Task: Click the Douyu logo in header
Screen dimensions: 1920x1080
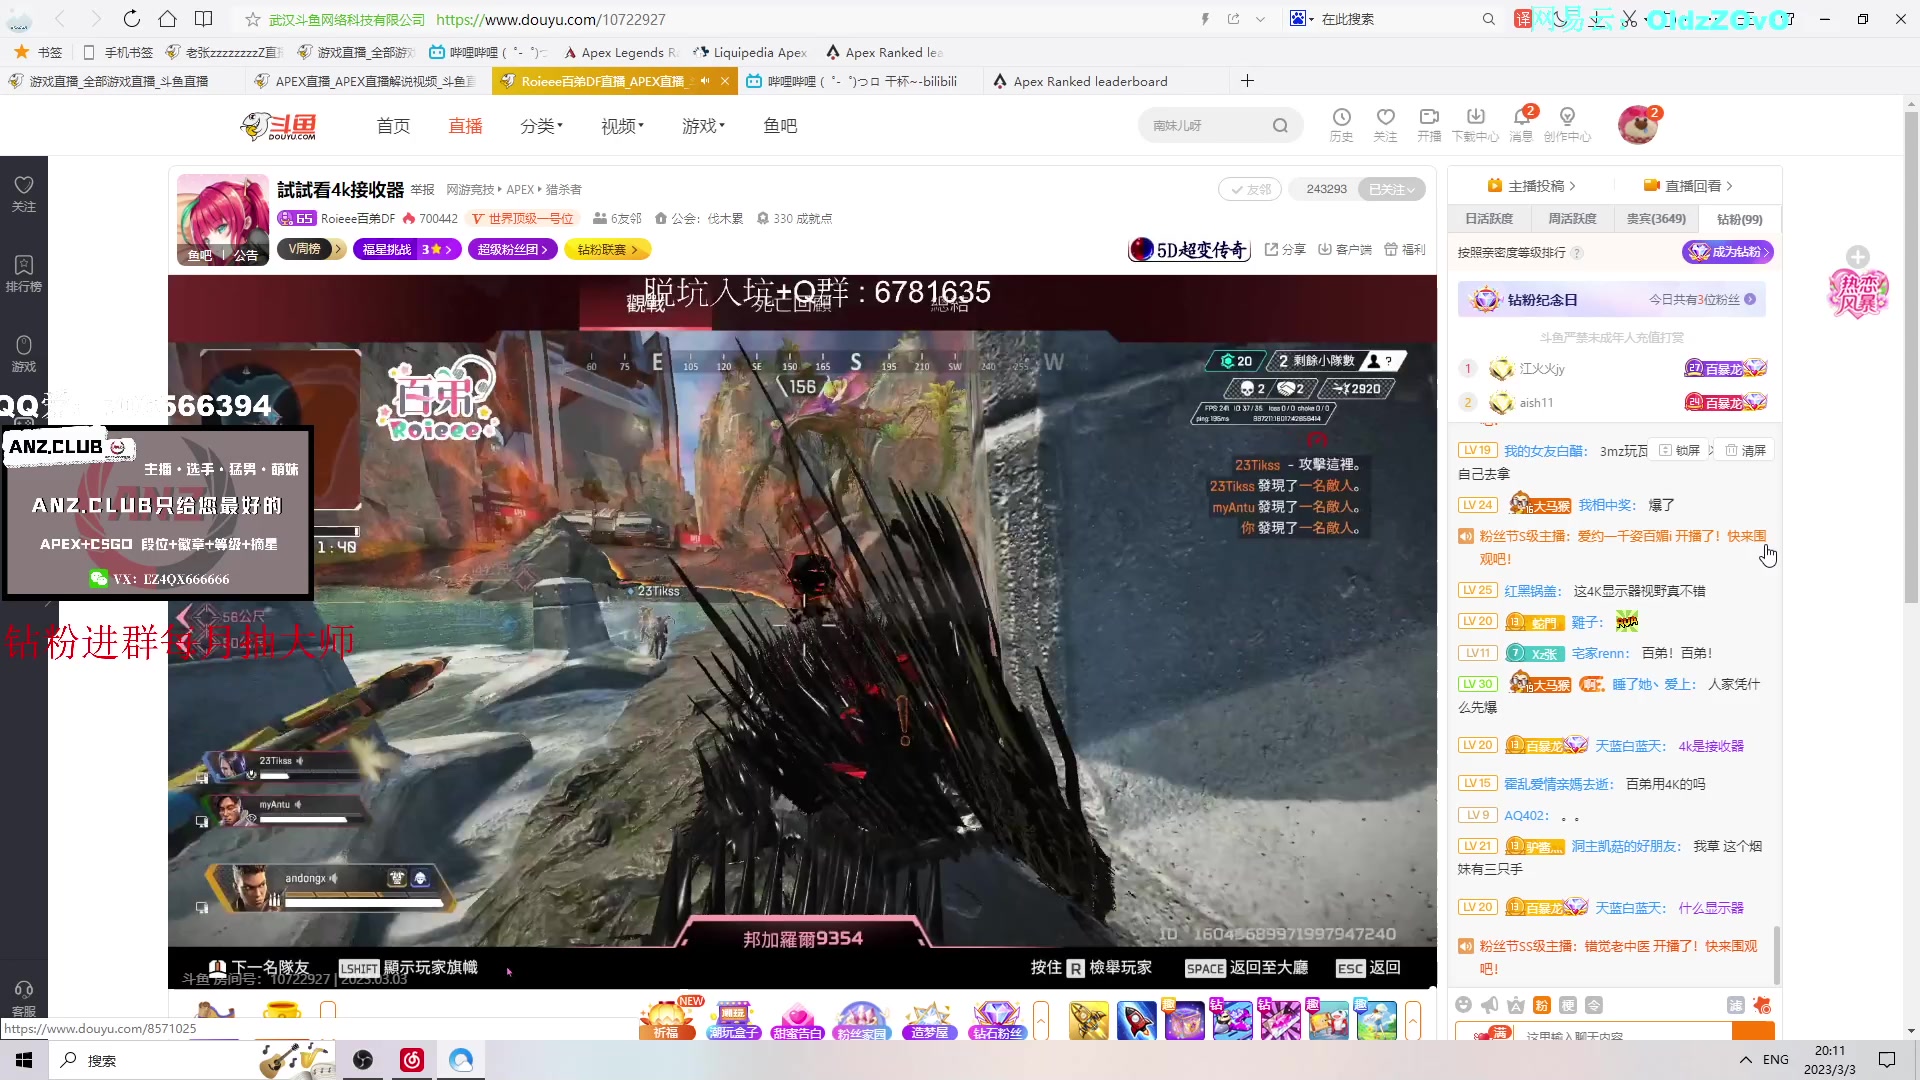Action: point(279,126)
